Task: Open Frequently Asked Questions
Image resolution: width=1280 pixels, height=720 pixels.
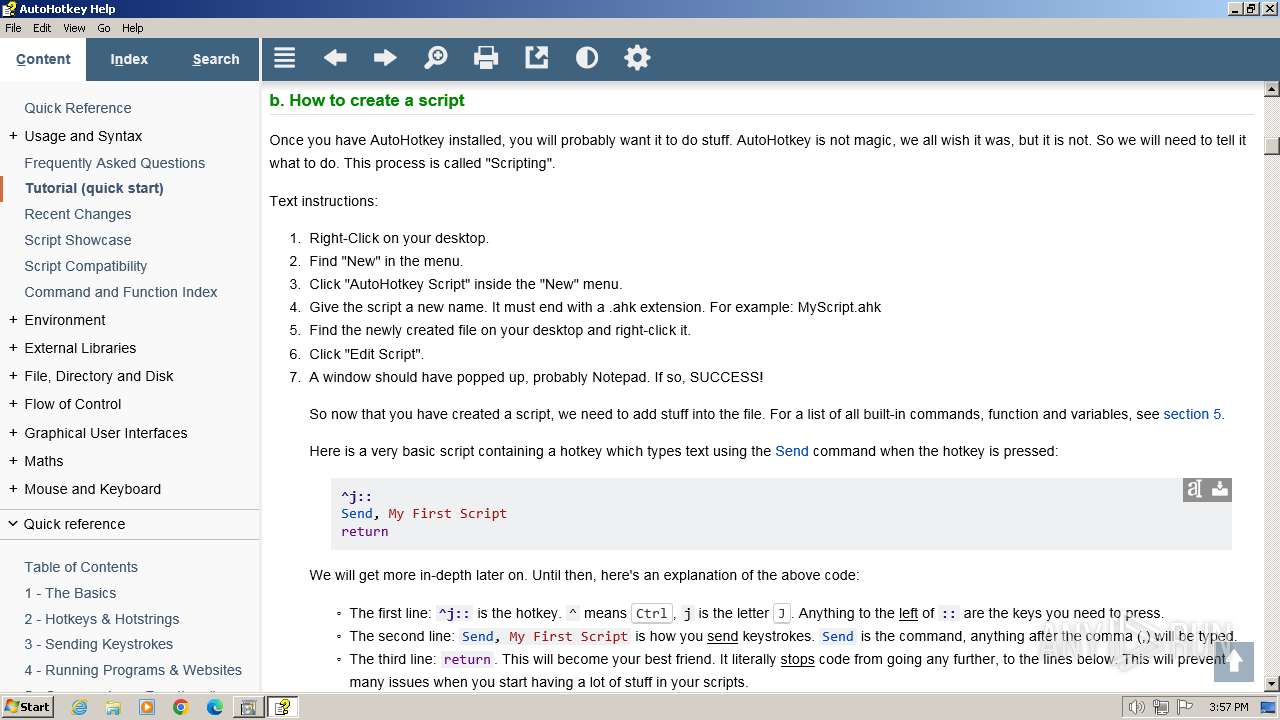Action: click(115, 163)
